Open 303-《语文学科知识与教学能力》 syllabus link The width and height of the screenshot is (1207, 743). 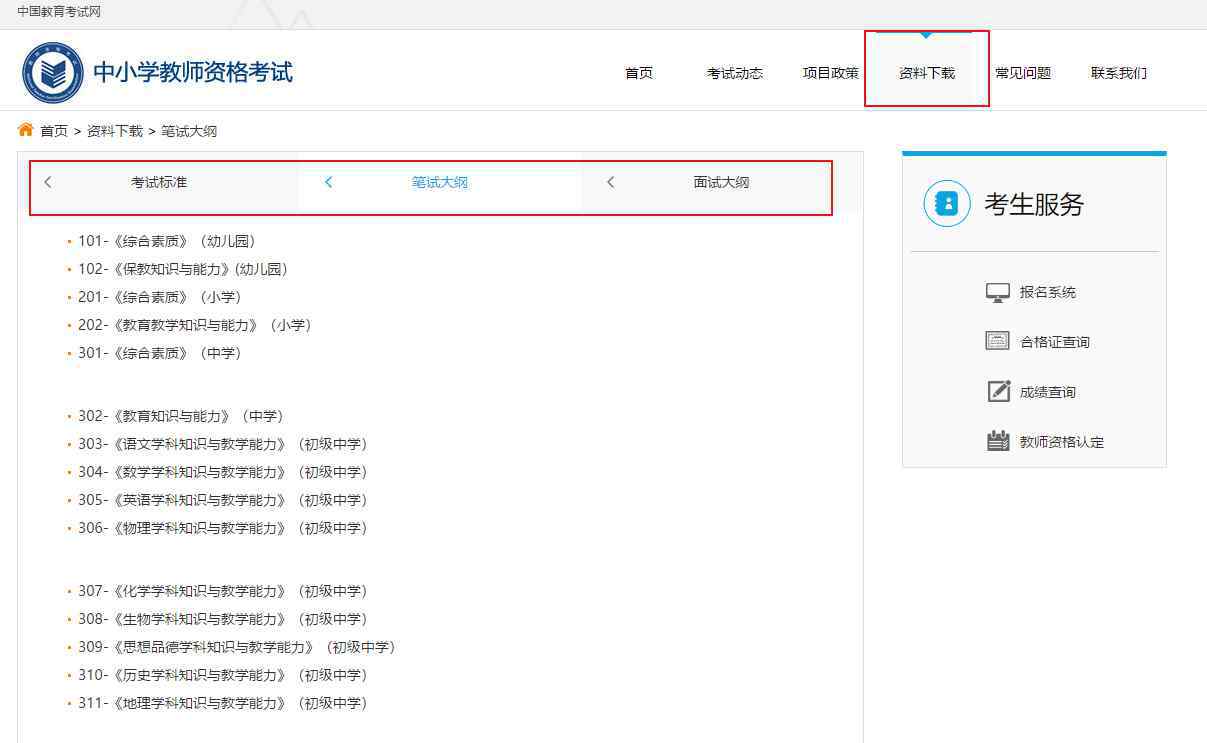click(x=222, y=444)
